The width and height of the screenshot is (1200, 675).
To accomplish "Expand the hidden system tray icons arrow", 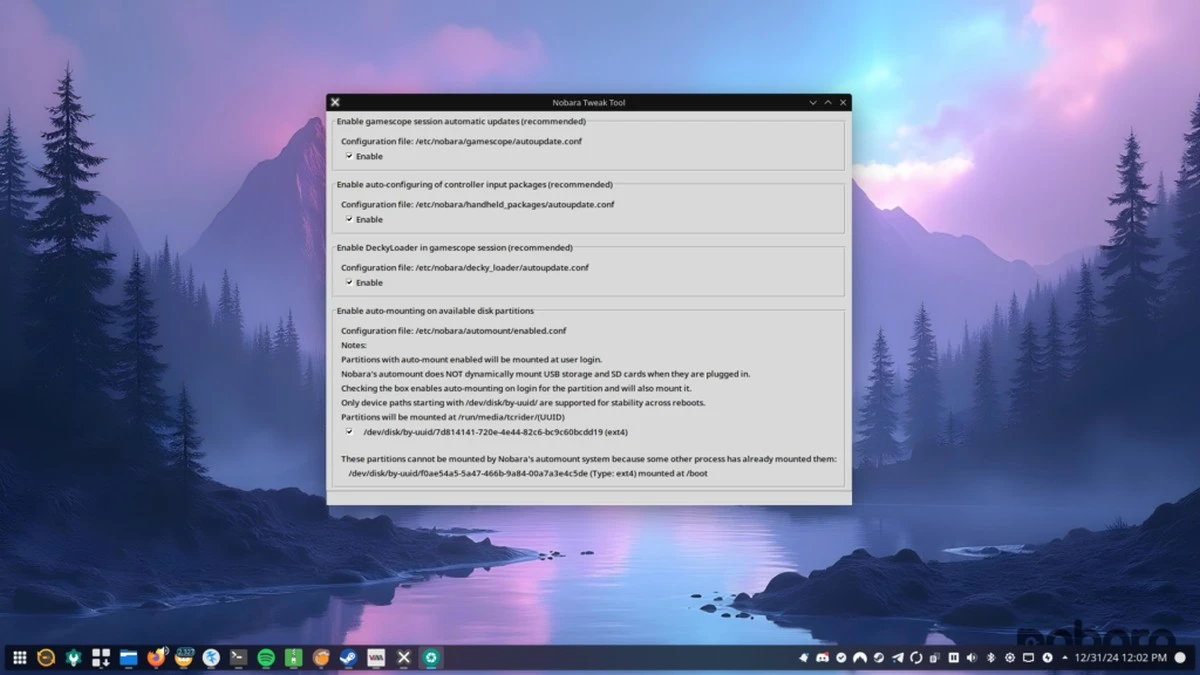I will 1065,658.
